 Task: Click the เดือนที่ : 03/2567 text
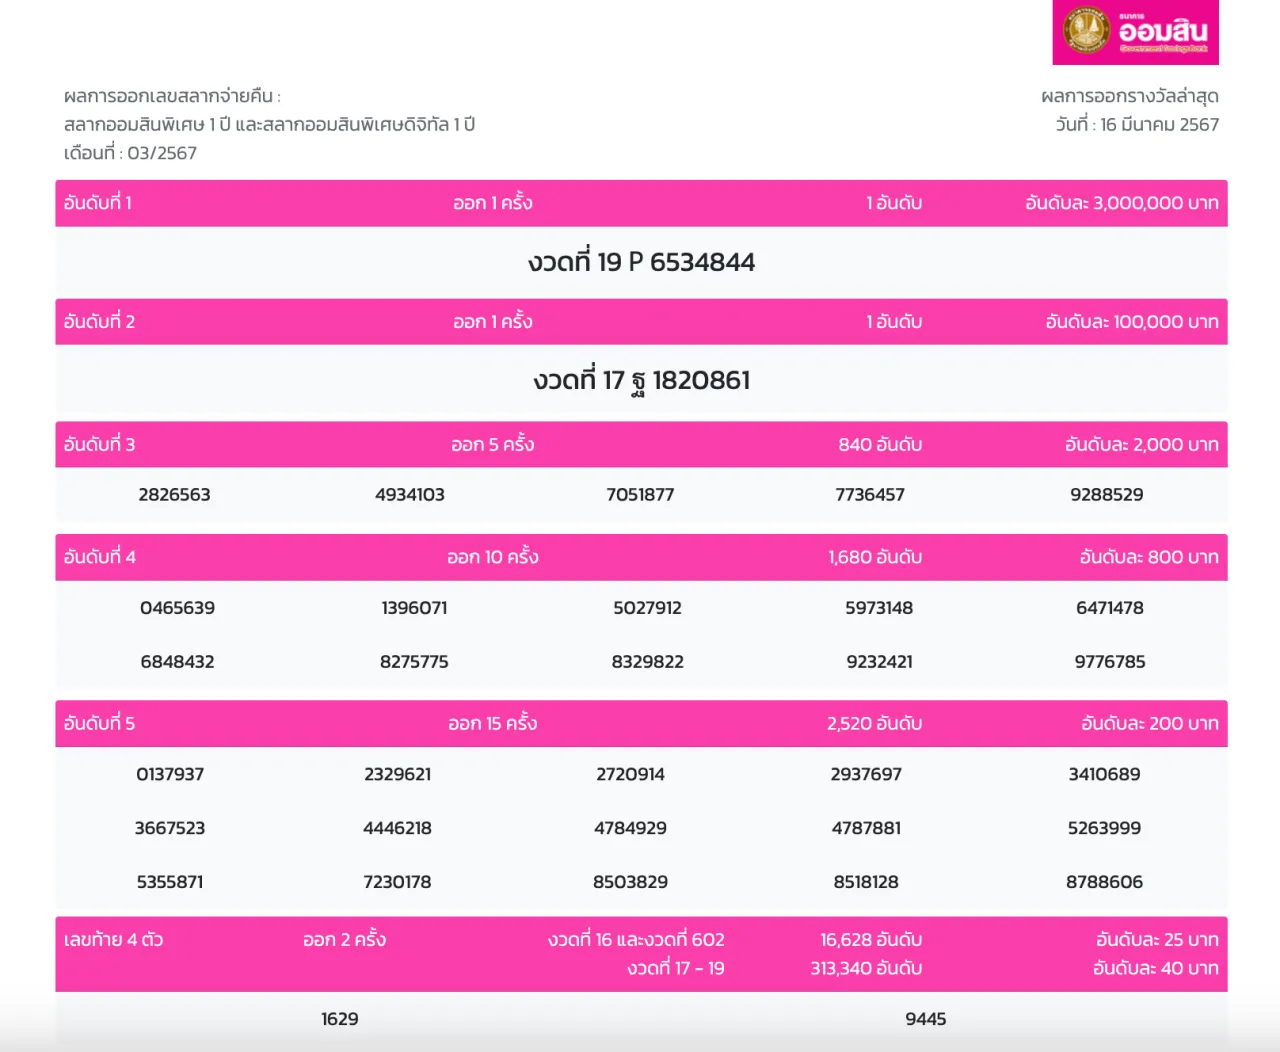pyautogui.click(x=130, y=153)
